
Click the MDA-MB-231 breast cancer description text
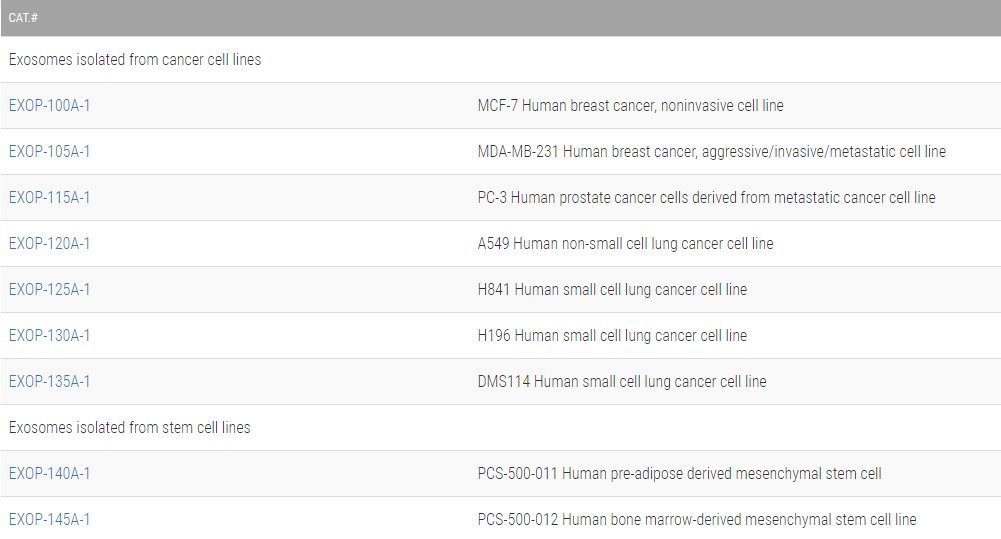click(711, 152)
